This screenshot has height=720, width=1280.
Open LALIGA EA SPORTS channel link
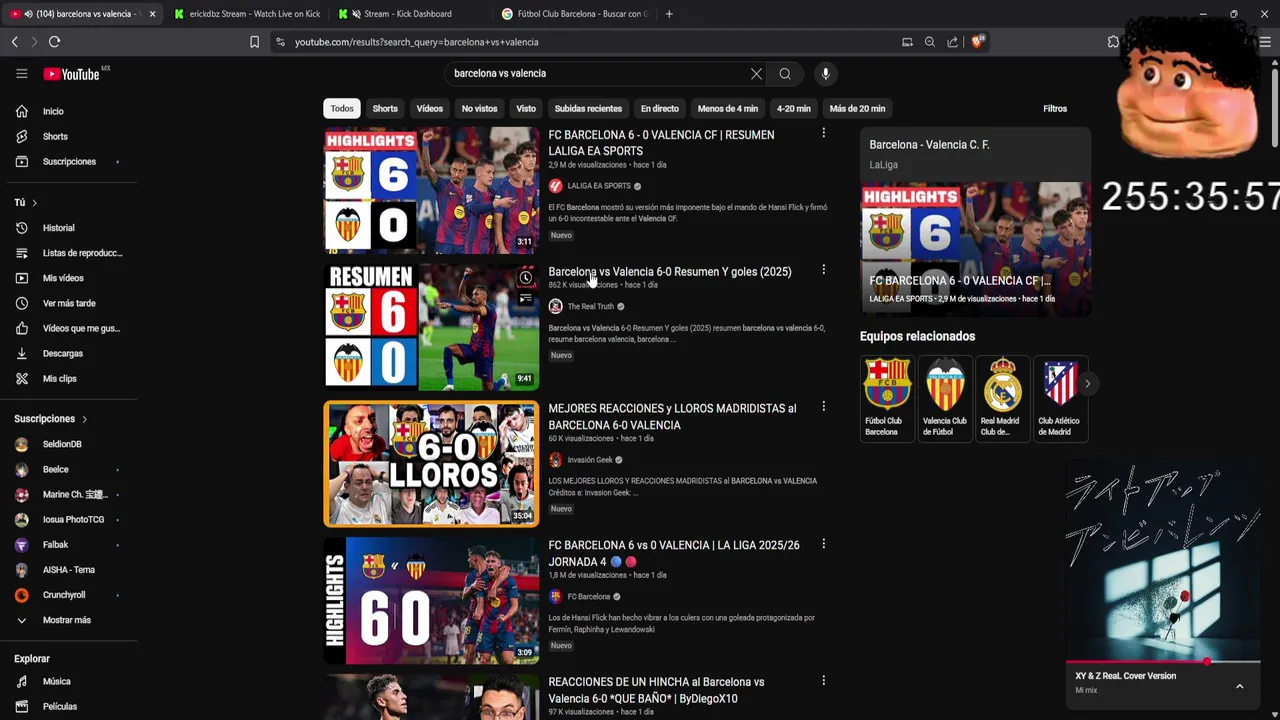pos(599,186)
